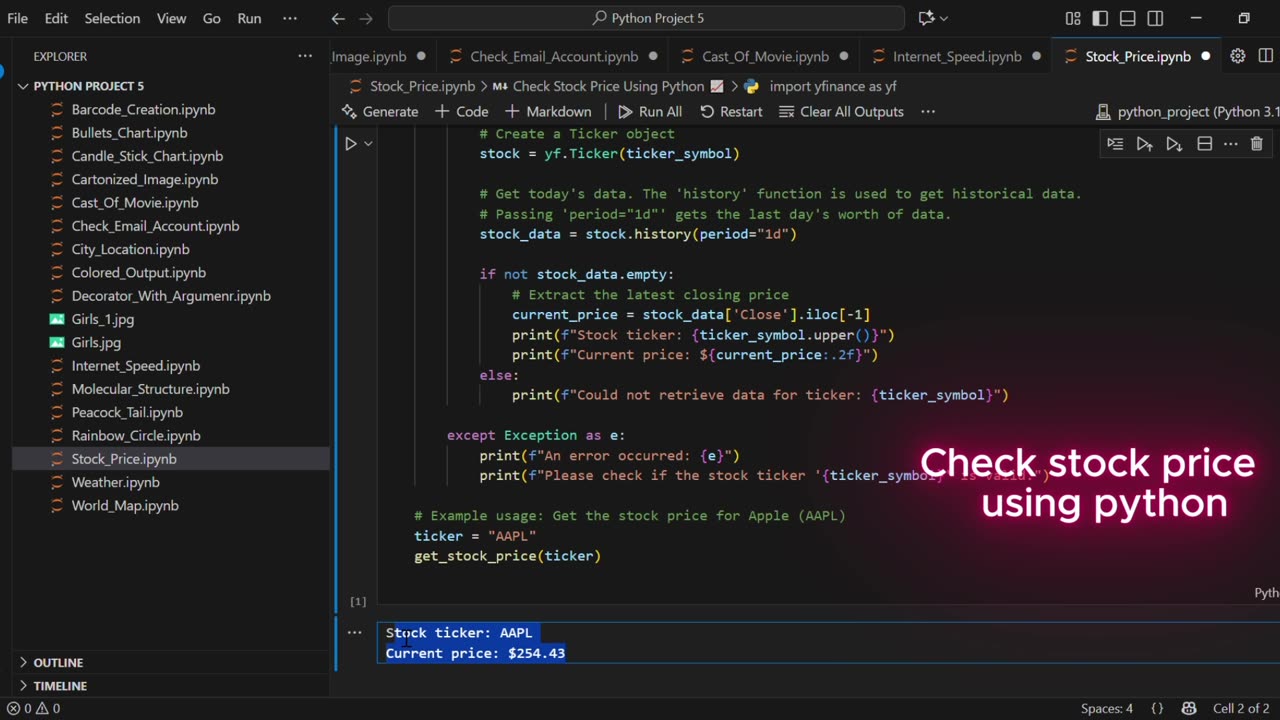Screen dimensions: 1280x720
Task: Open Candle_Stick_Chart.ipynb in Explorer
Action: (x=147, y=156)
